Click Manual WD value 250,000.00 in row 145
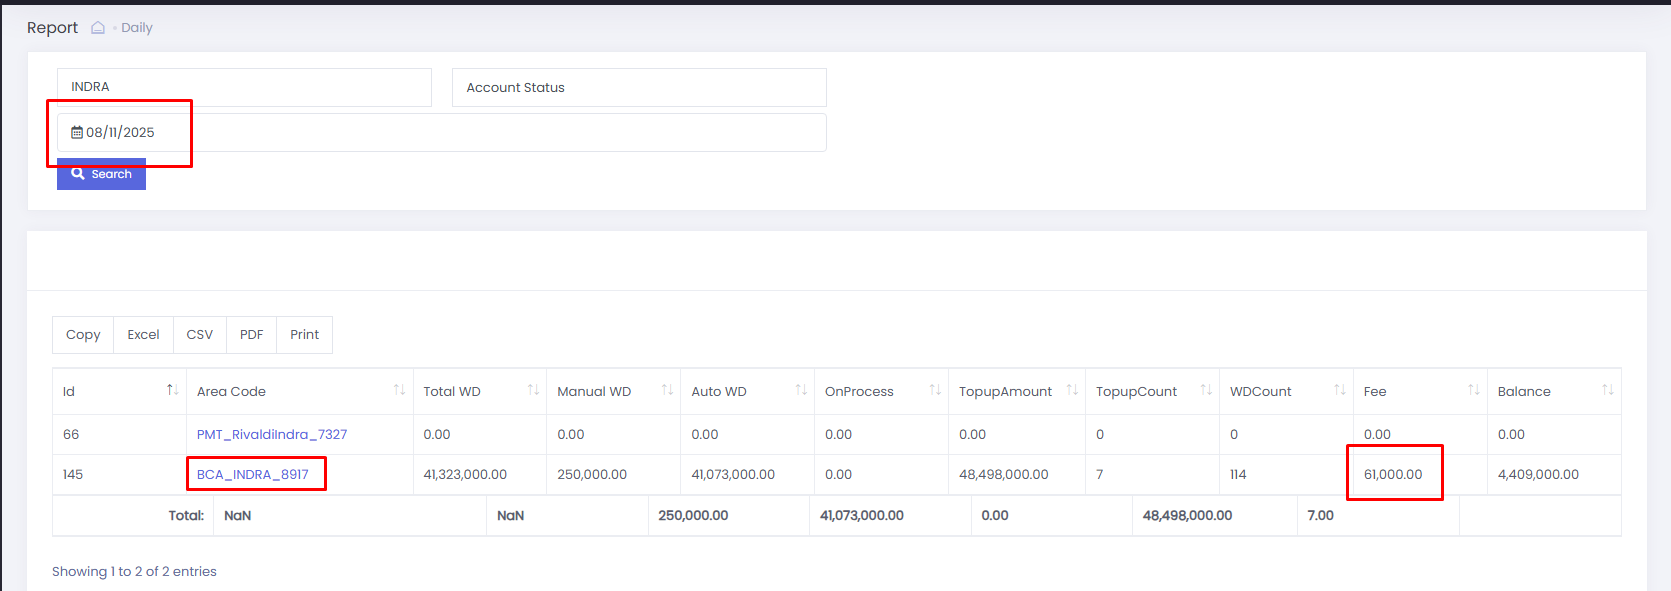 (x=592, y=474)
